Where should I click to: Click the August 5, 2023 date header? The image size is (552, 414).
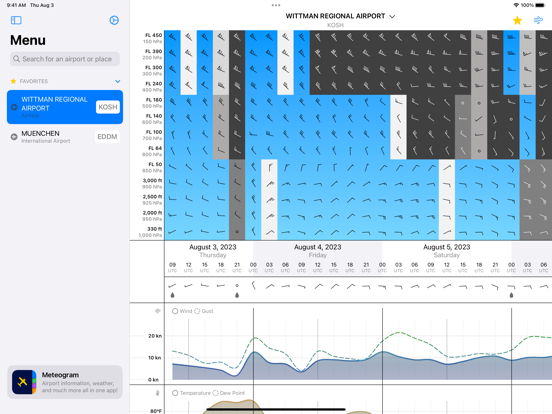tap(447, 247)
